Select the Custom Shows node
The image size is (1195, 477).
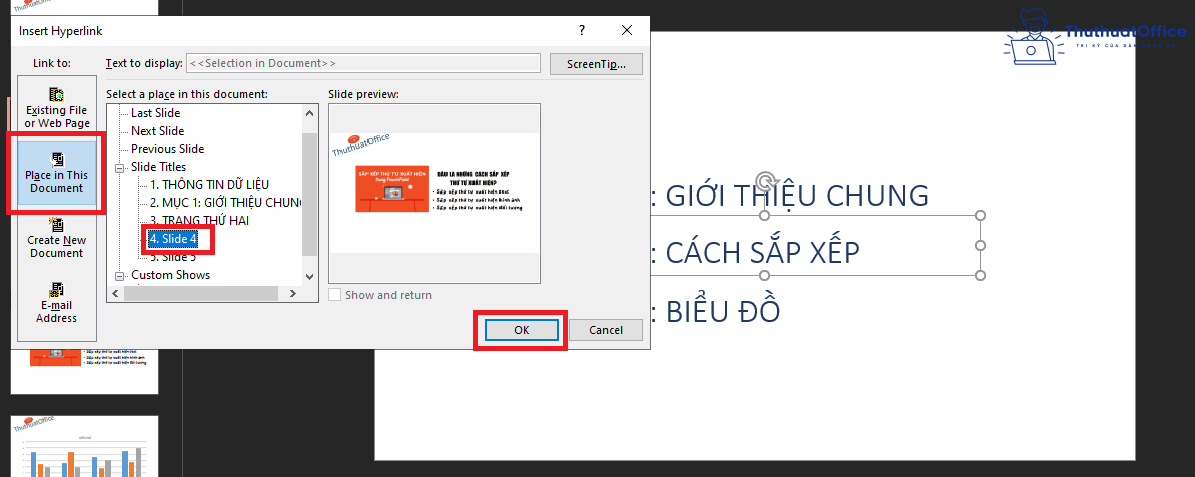170,275
